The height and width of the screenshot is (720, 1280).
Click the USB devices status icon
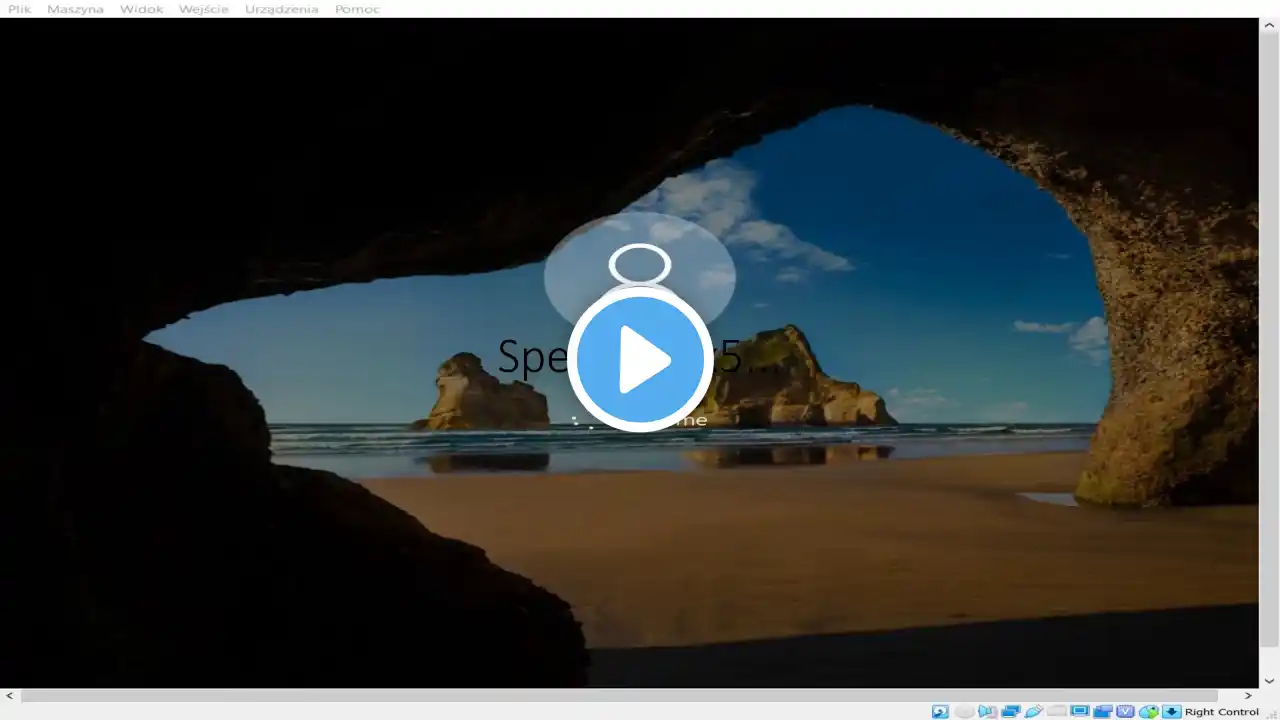click(1033, 712)
